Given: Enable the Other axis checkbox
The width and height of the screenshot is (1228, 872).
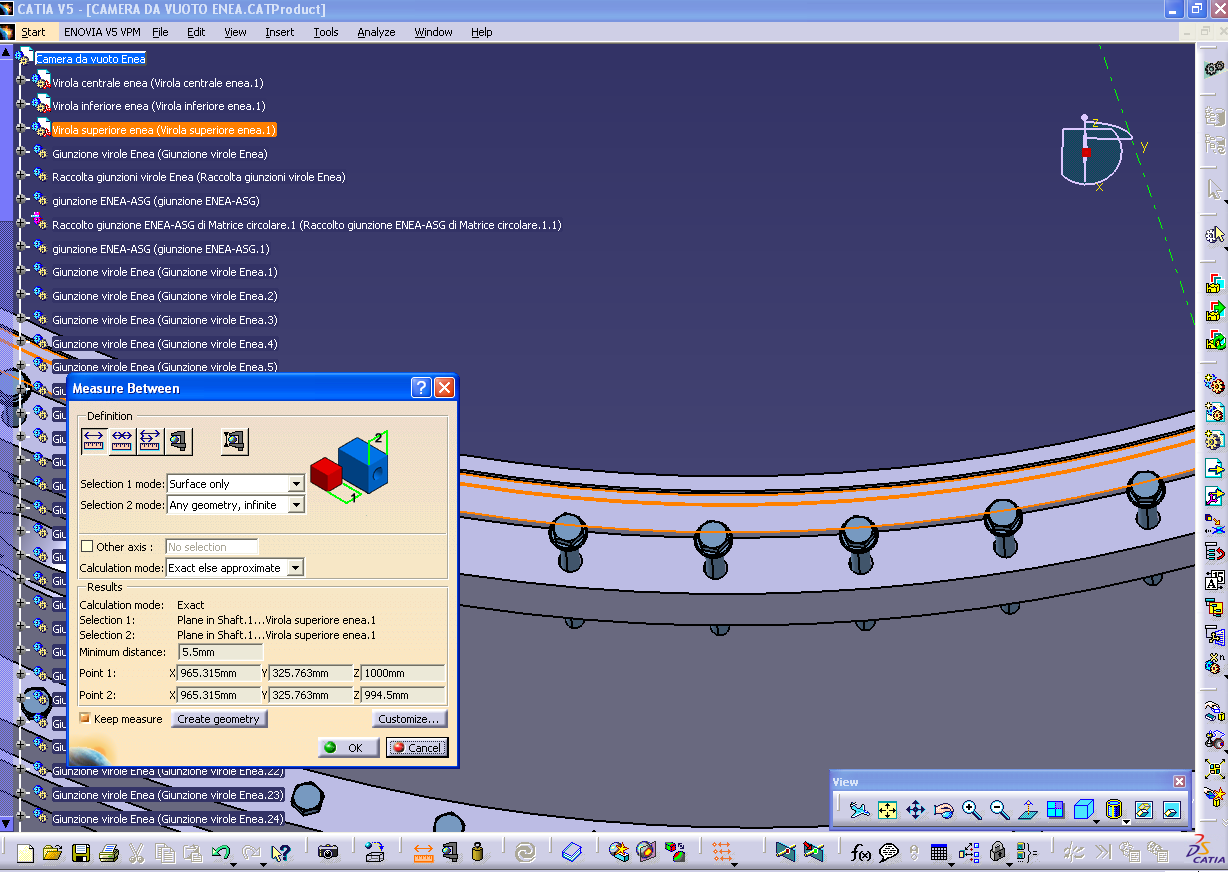Looking at the screenshot, I should [87, 547].
